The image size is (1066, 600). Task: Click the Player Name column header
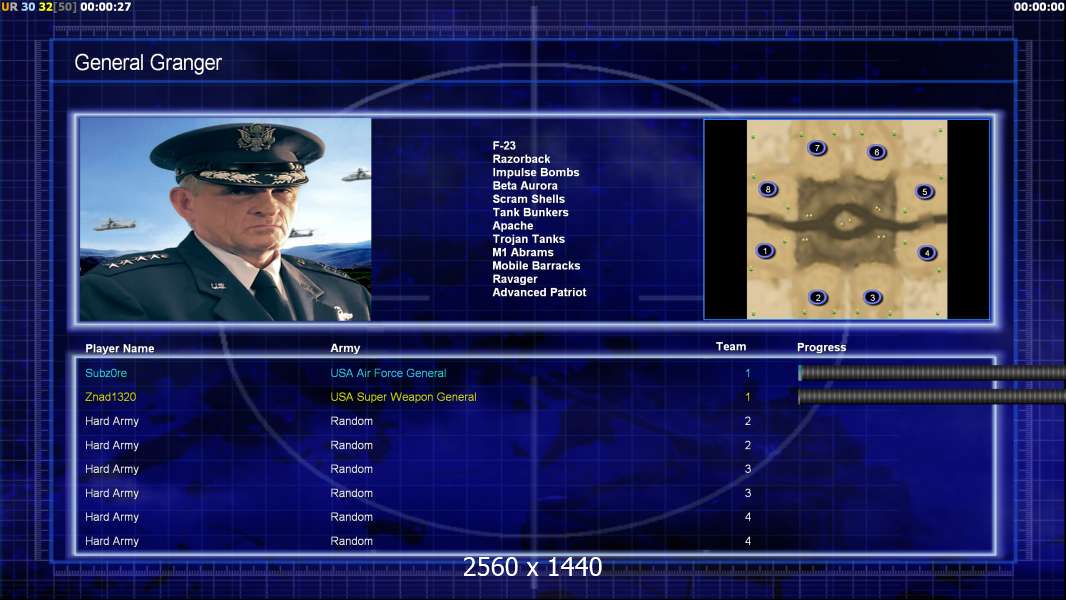(120, 349)
